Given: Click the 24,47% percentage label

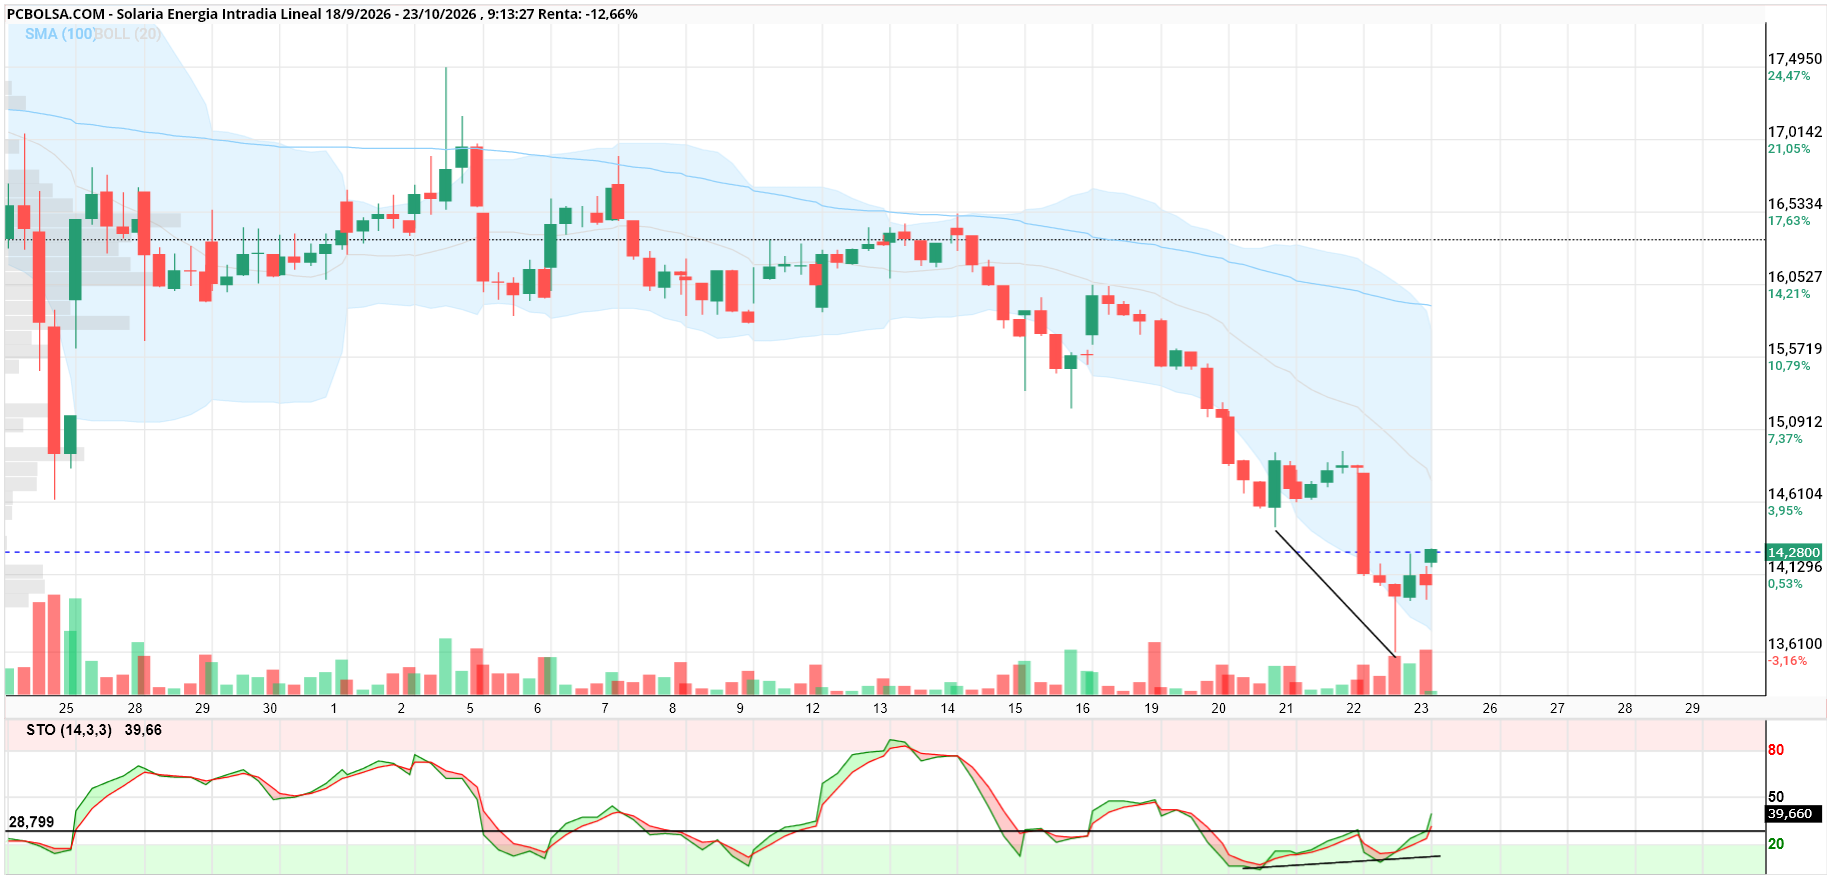Looking at the screenshot, I should pyautogui.click(x=1789, y=76).
